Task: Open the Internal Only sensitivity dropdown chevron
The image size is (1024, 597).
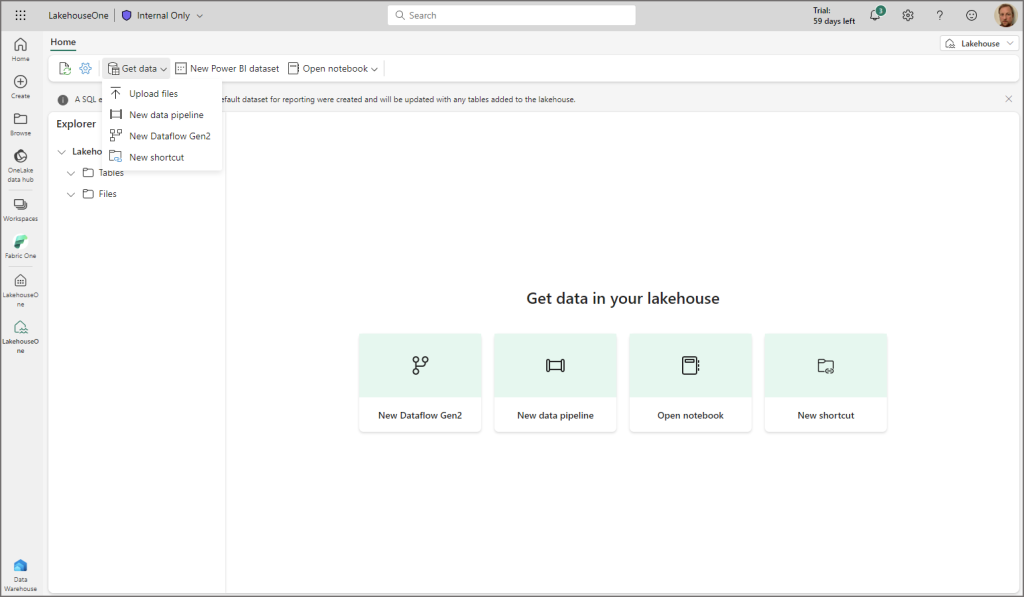Action: (200, 16)
